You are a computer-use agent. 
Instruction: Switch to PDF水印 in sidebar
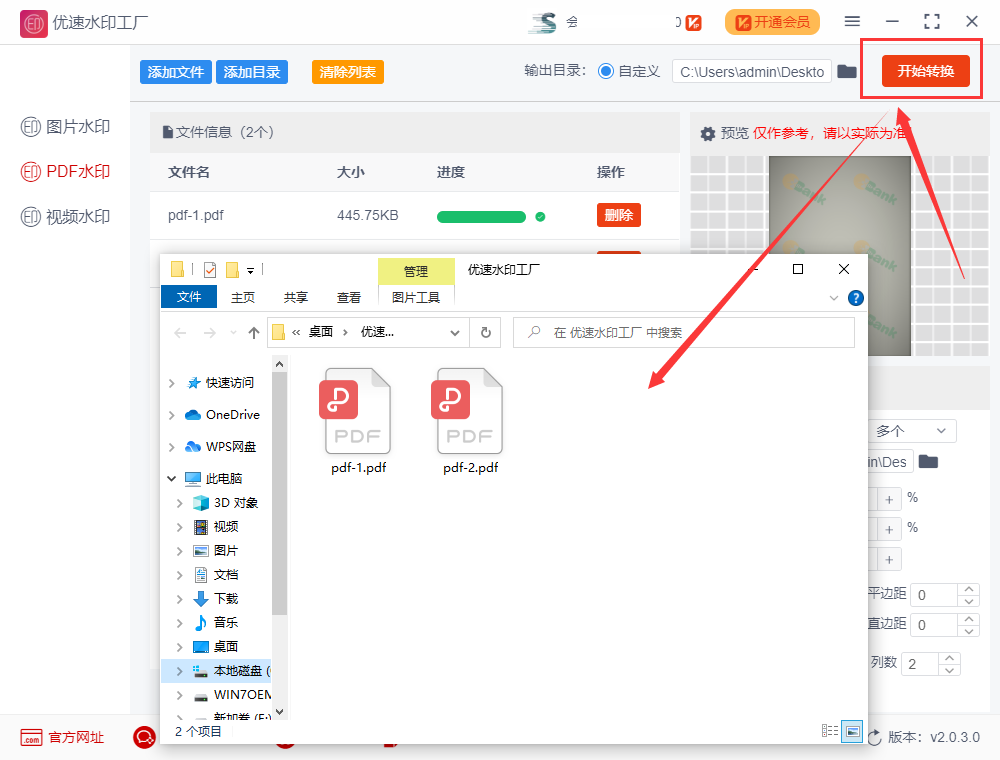point(65,172)
